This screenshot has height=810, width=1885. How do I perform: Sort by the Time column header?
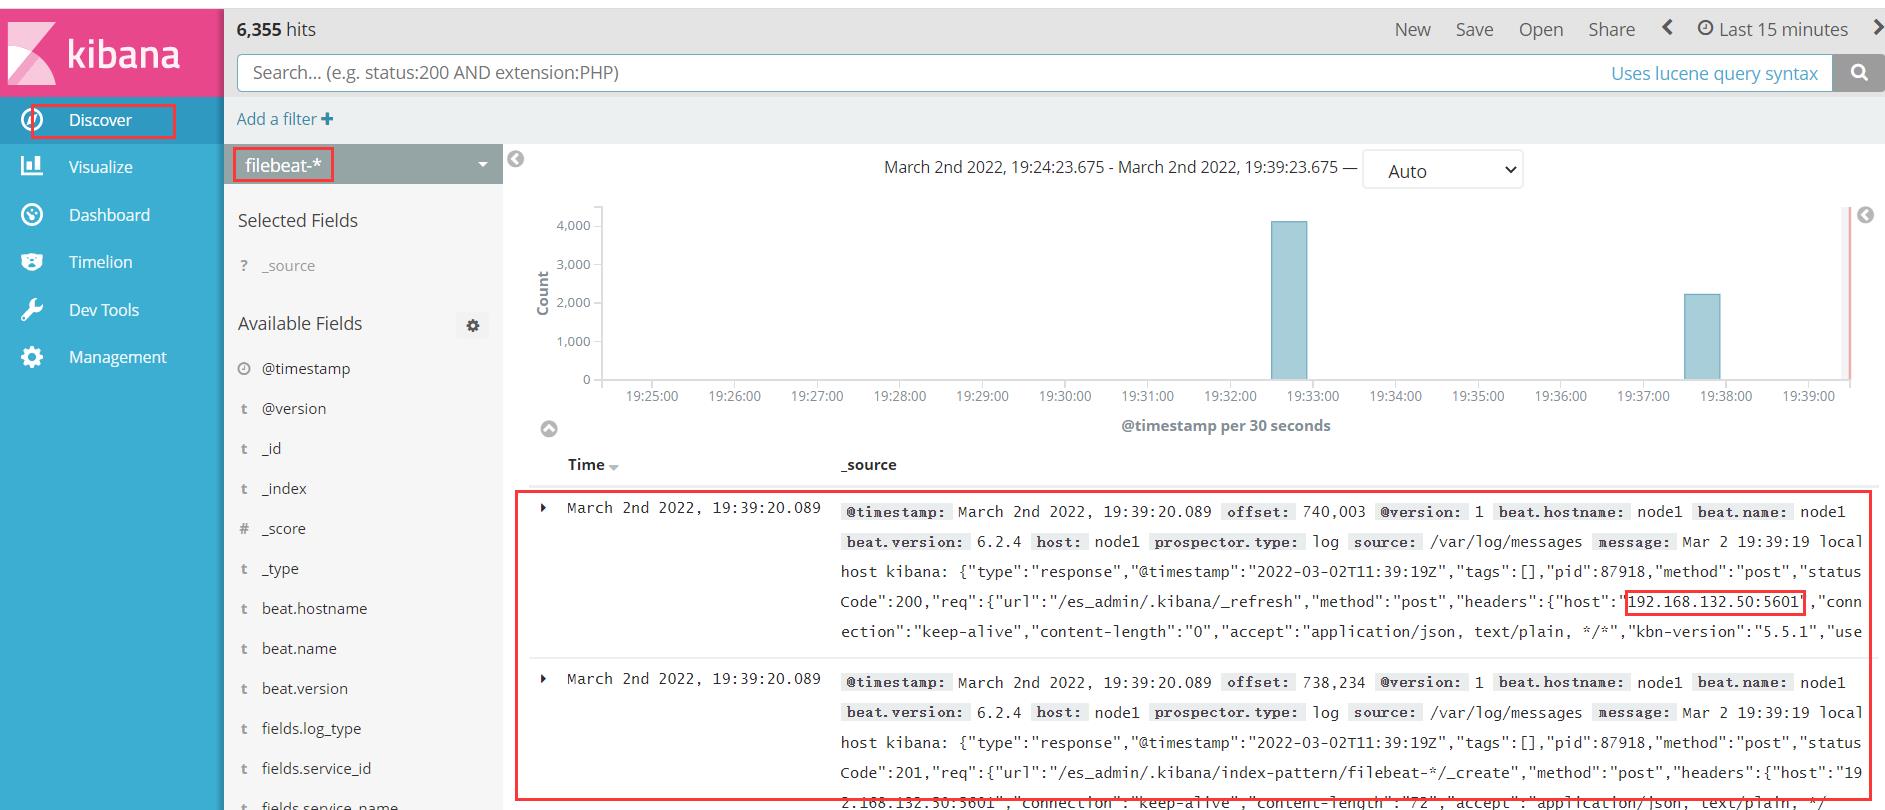pyautogui.click(x=593, y=465)
